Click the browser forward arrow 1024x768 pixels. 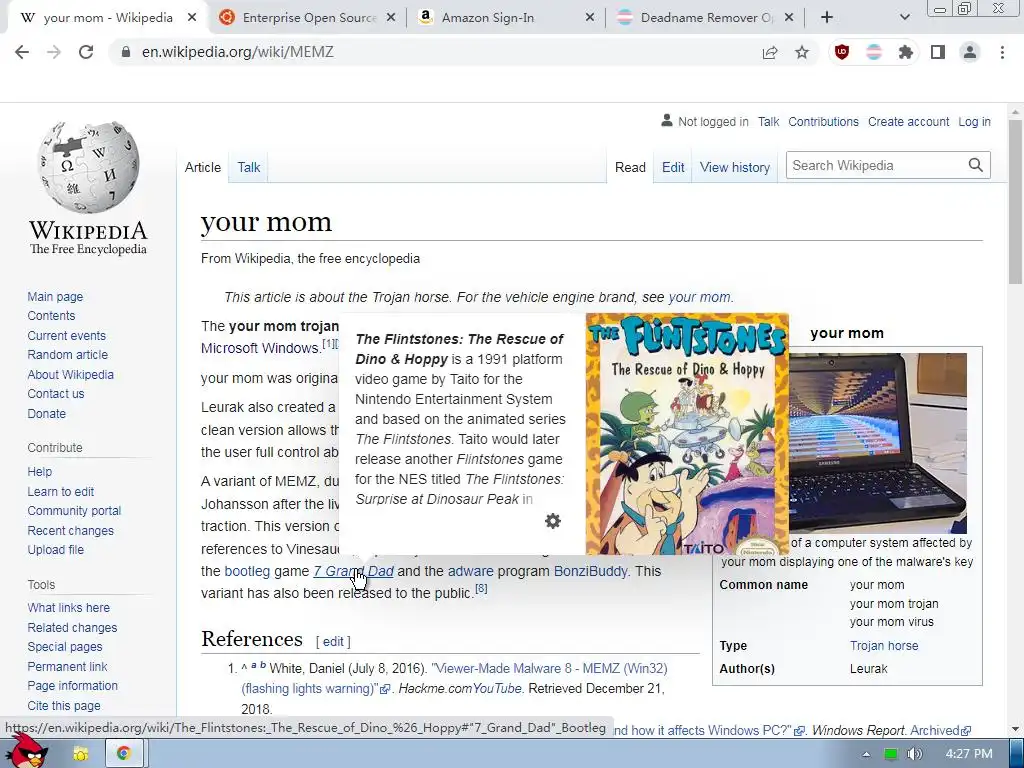(54, 52)
